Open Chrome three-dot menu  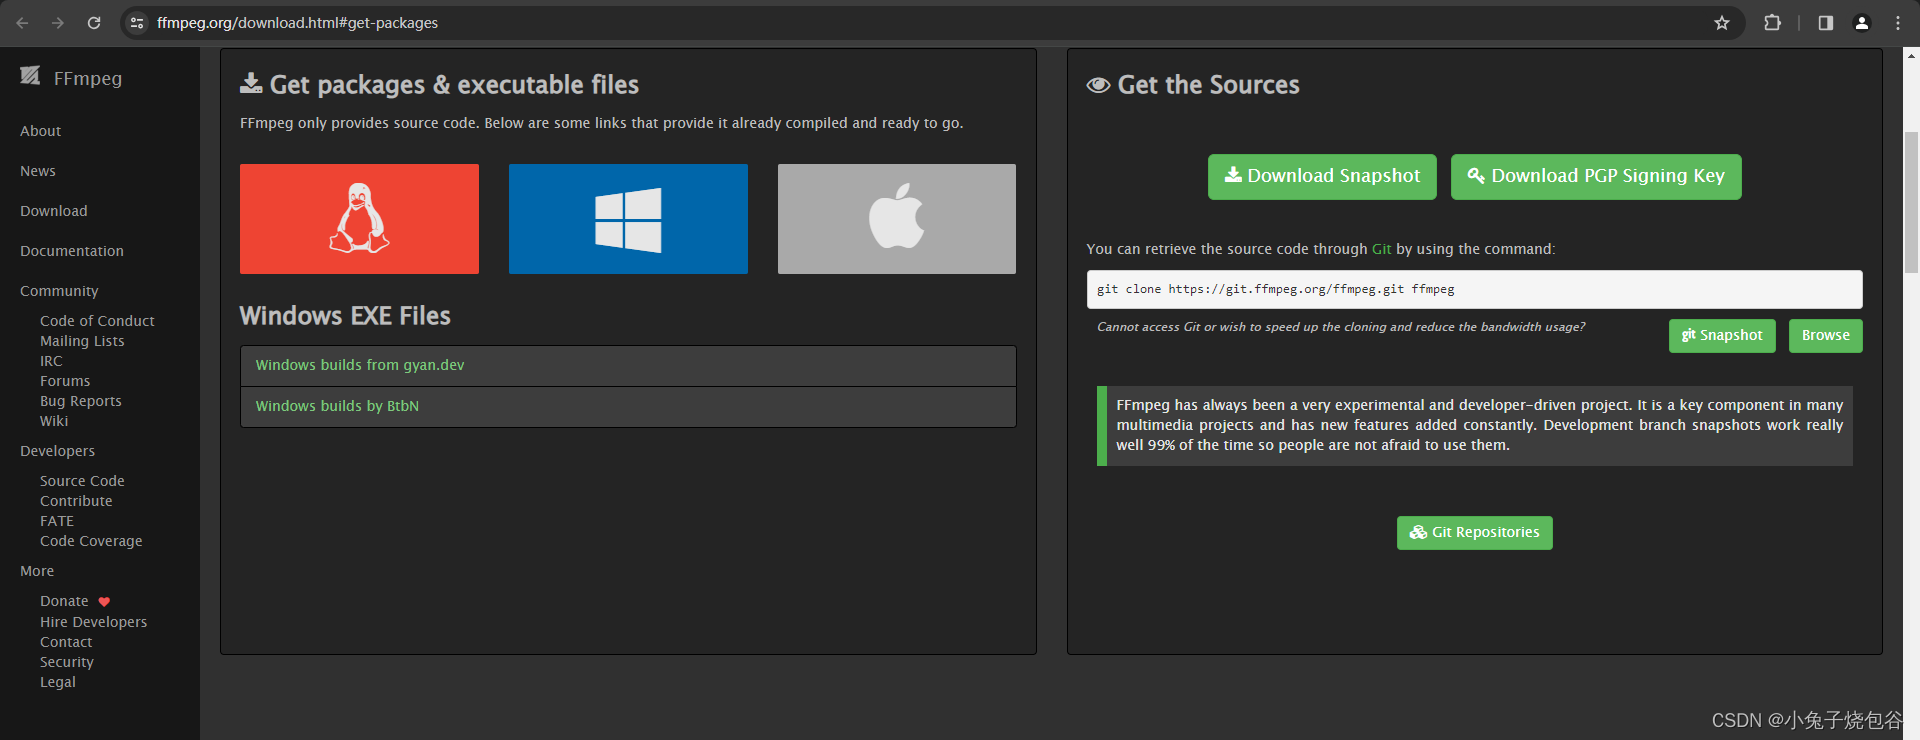click(x=1898, y=22)
